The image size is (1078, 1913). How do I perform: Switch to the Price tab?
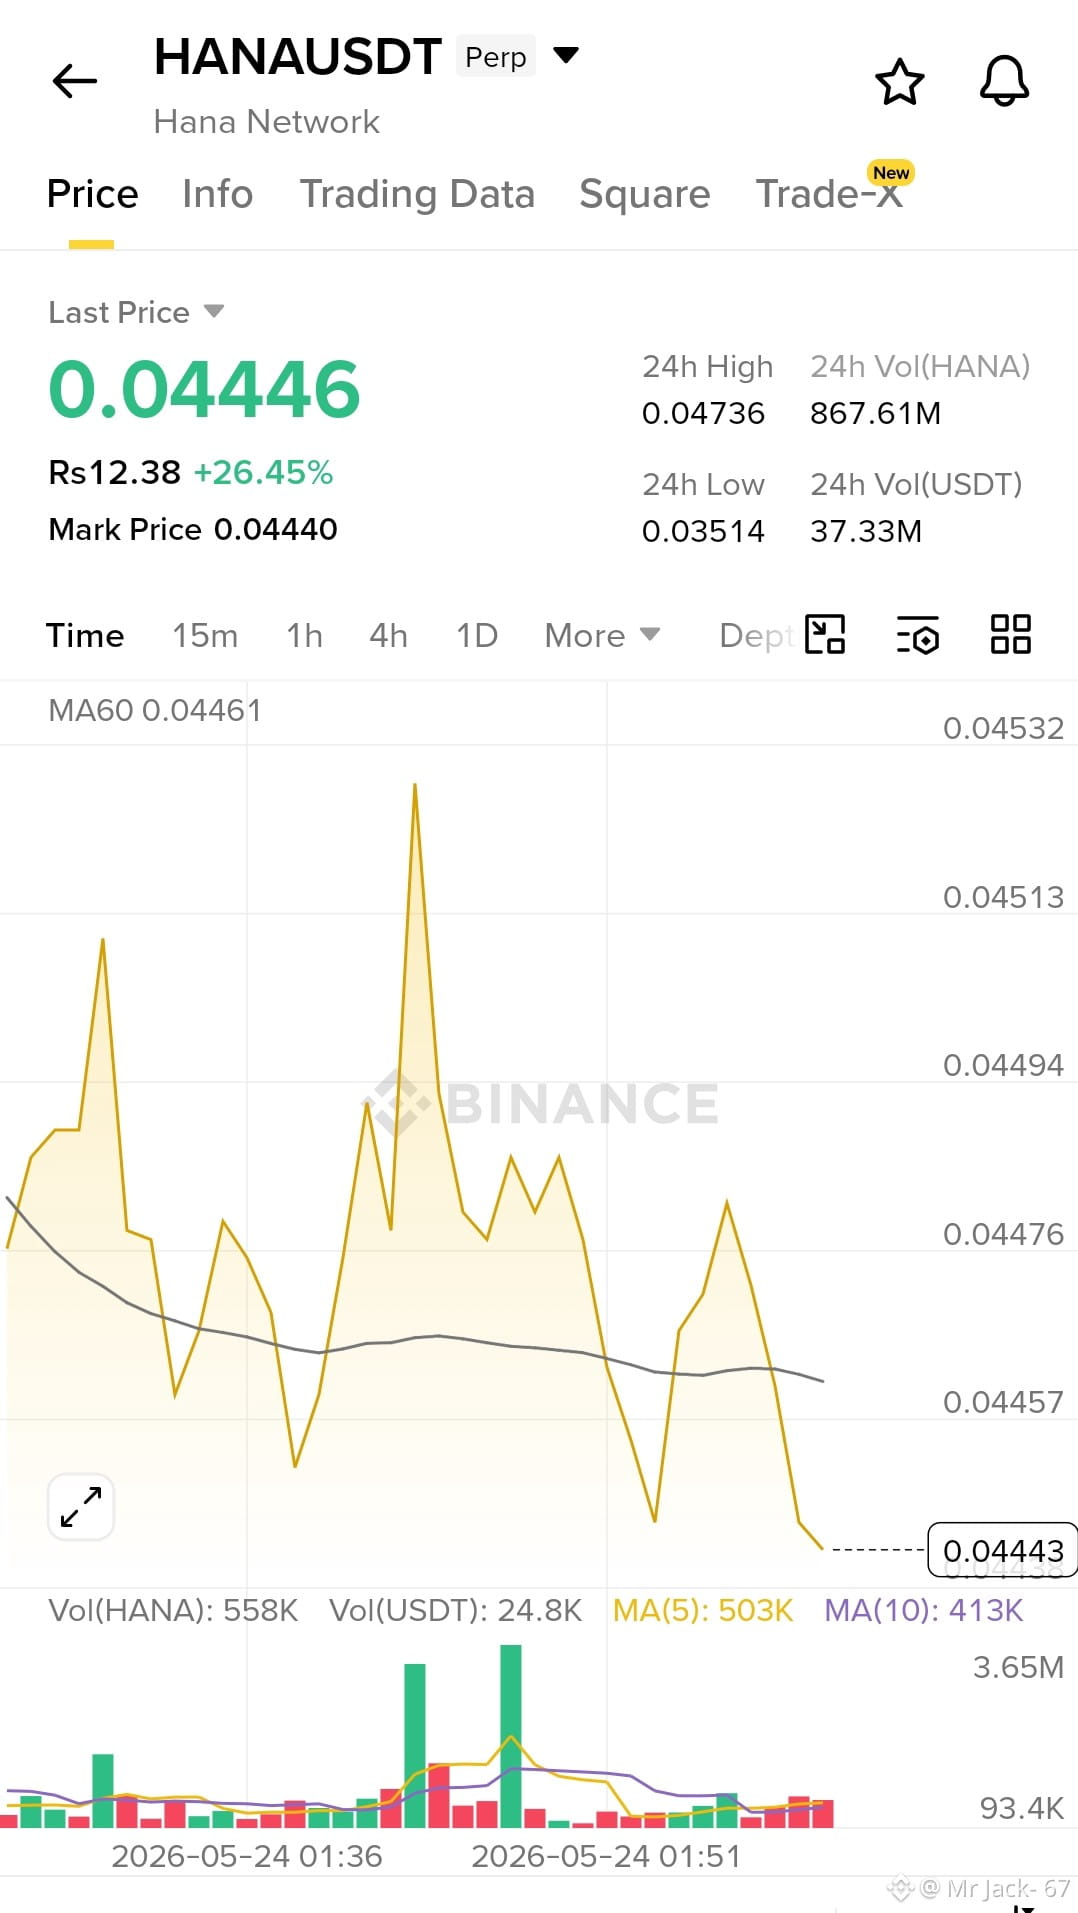tap(92, 194)
